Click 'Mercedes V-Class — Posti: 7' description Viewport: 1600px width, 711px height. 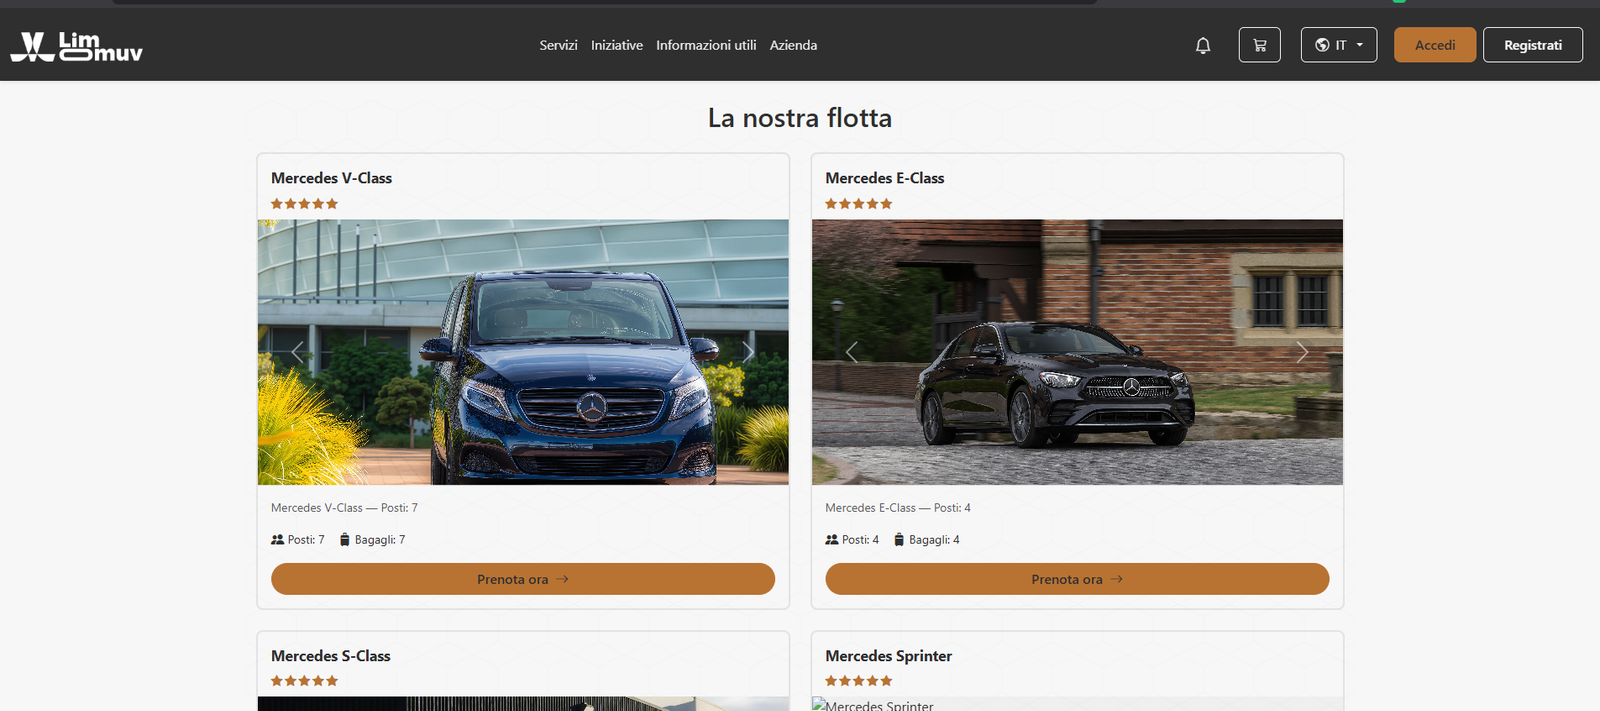click(344, 508)
